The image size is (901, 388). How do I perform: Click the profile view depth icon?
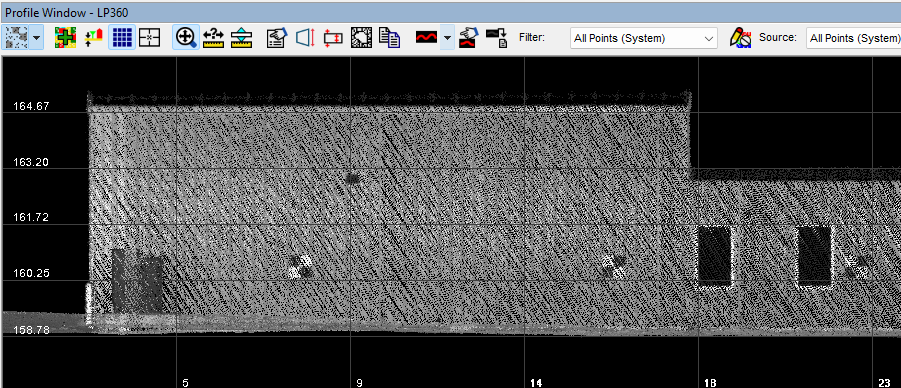click(305, 37)
